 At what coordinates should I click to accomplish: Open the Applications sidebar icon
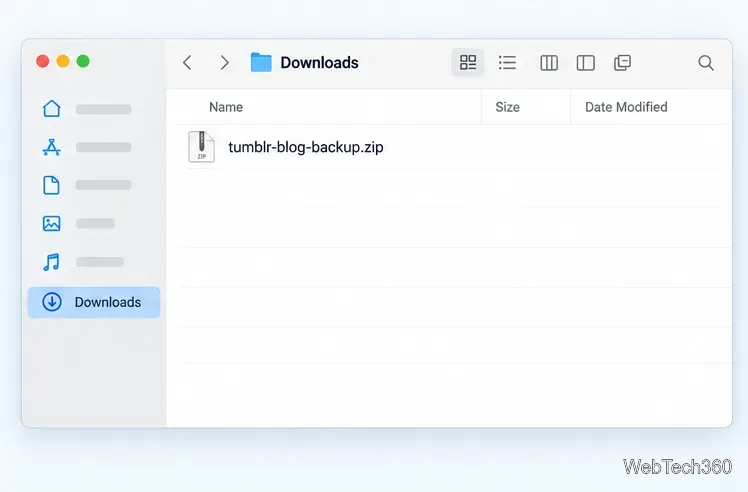pos(52,147)
